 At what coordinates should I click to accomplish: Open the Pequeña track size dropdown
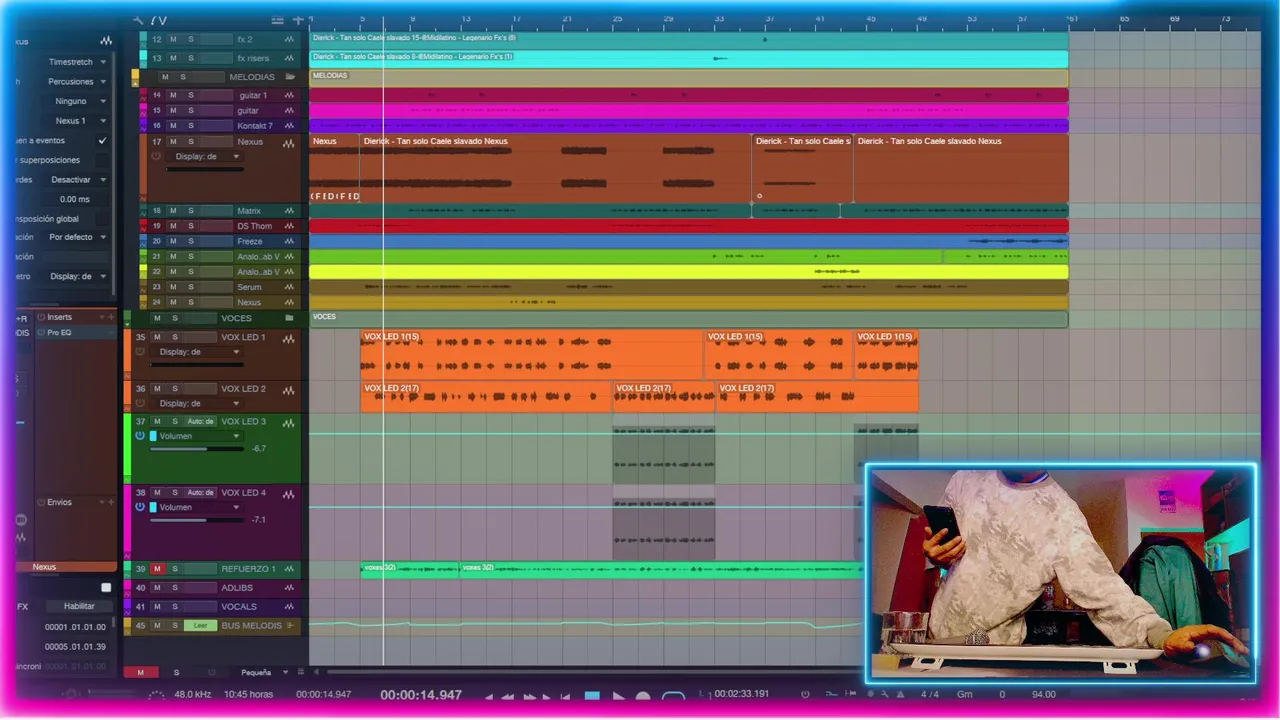click(x=264, y=673)
